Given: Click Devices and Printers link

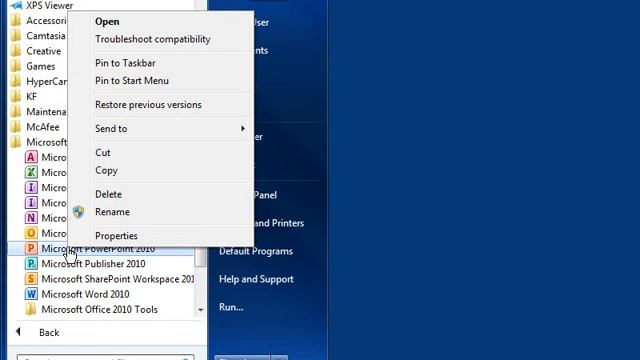Looking at the screenshot, I should coord(278,223).
